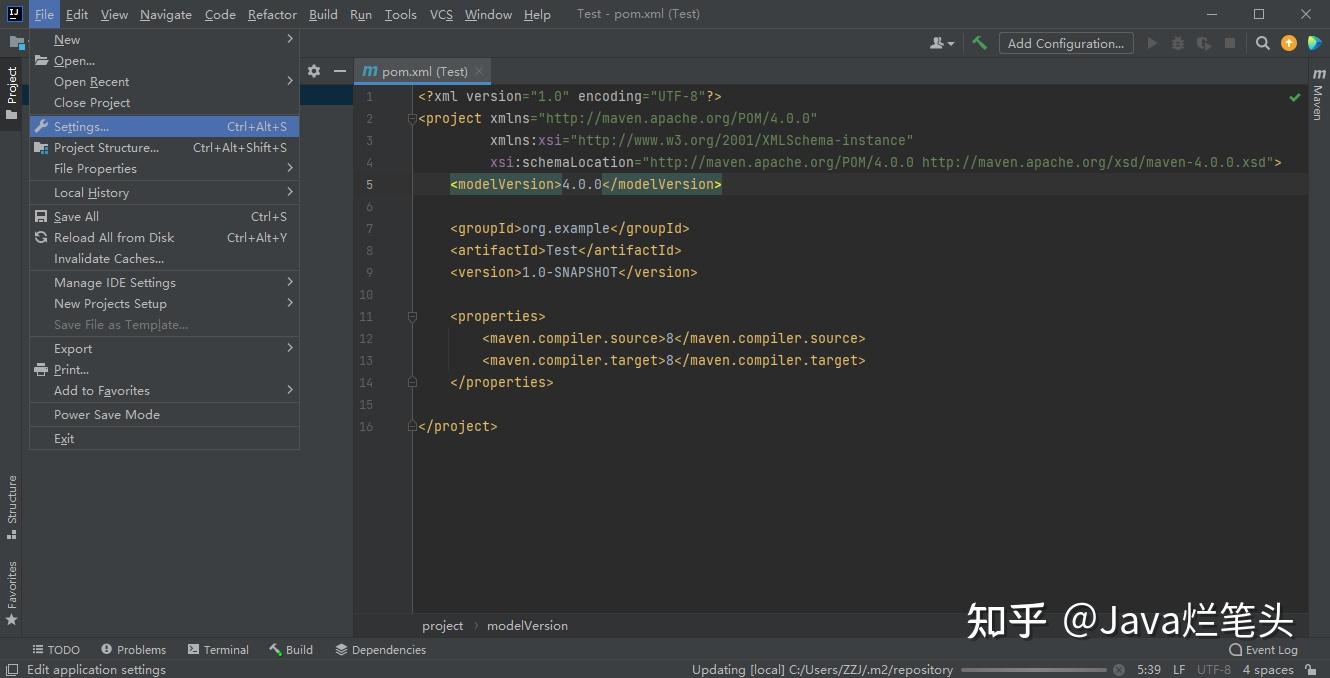
Task: Click the grayed Debug bug icon
Action: click(x=1178, y=43)
